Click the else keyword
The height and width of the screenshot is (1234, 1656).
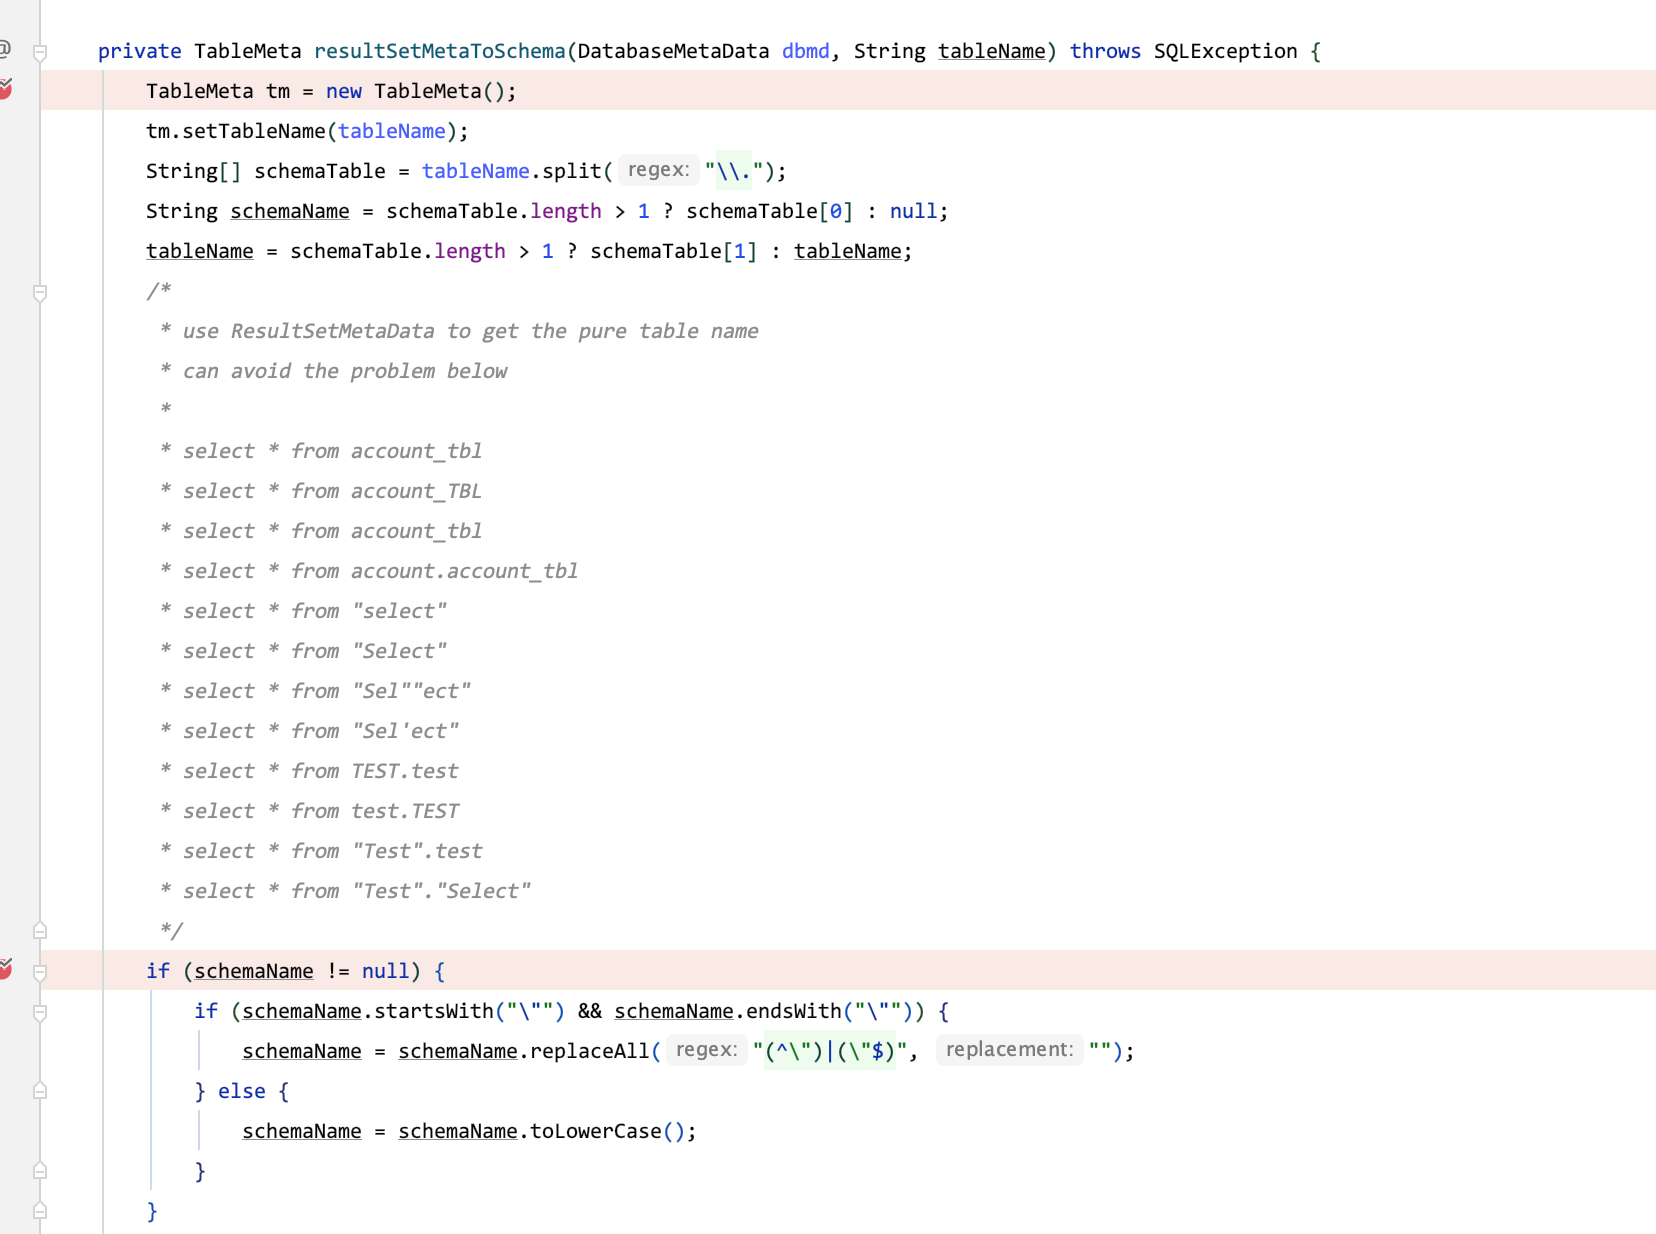click(x=242, y=1091)
